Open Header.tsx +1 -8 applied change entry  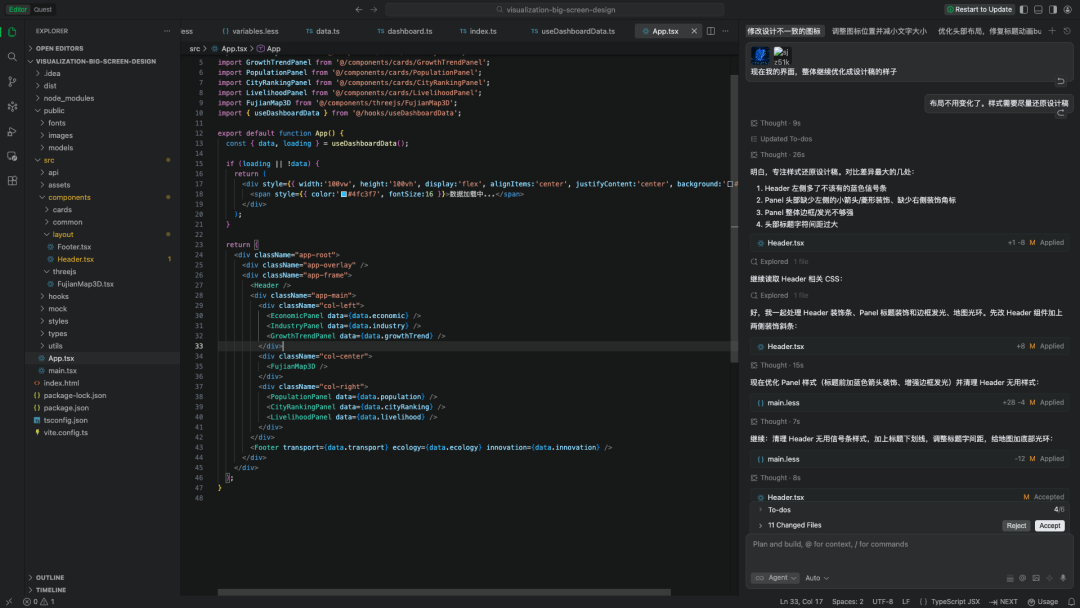[x=908, y=243]
